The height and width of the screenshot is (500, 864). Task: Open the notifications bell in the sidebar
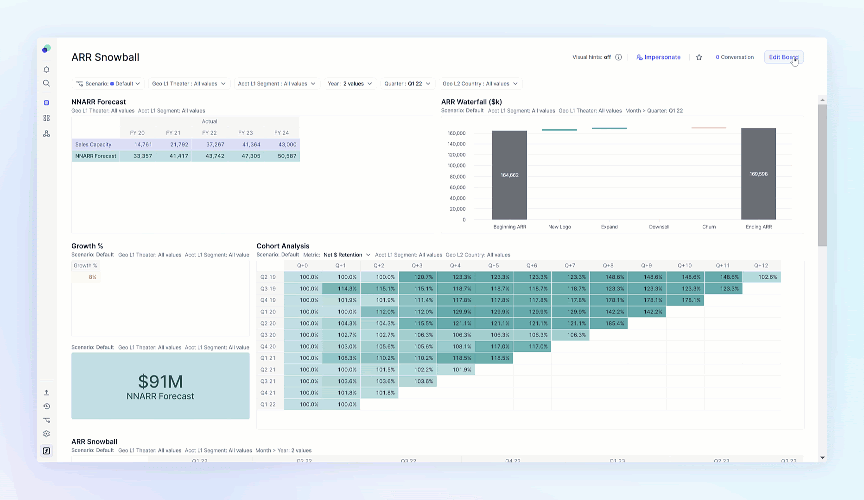pos(46,69)
